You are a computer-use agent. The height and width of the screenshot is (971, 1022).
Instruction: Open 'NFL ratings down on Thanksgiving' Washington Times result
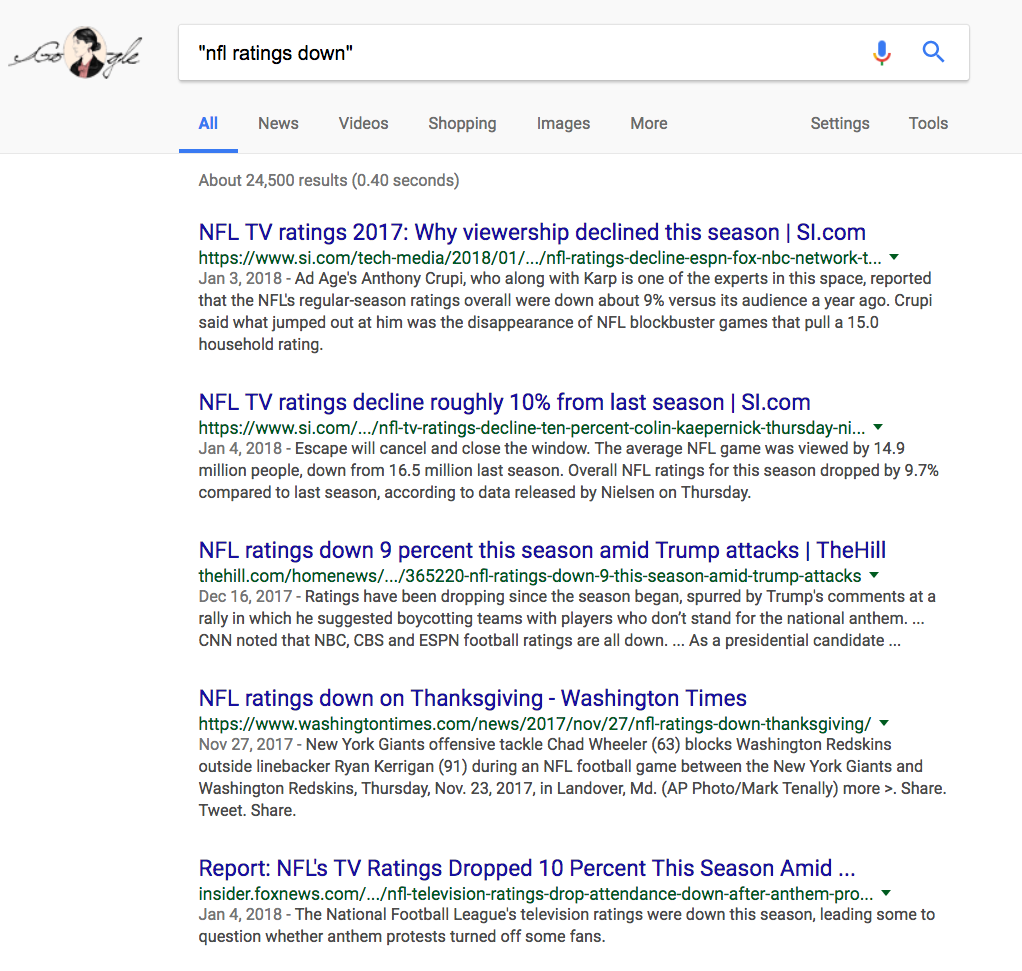pyautogui.click(x=473, y=698)
